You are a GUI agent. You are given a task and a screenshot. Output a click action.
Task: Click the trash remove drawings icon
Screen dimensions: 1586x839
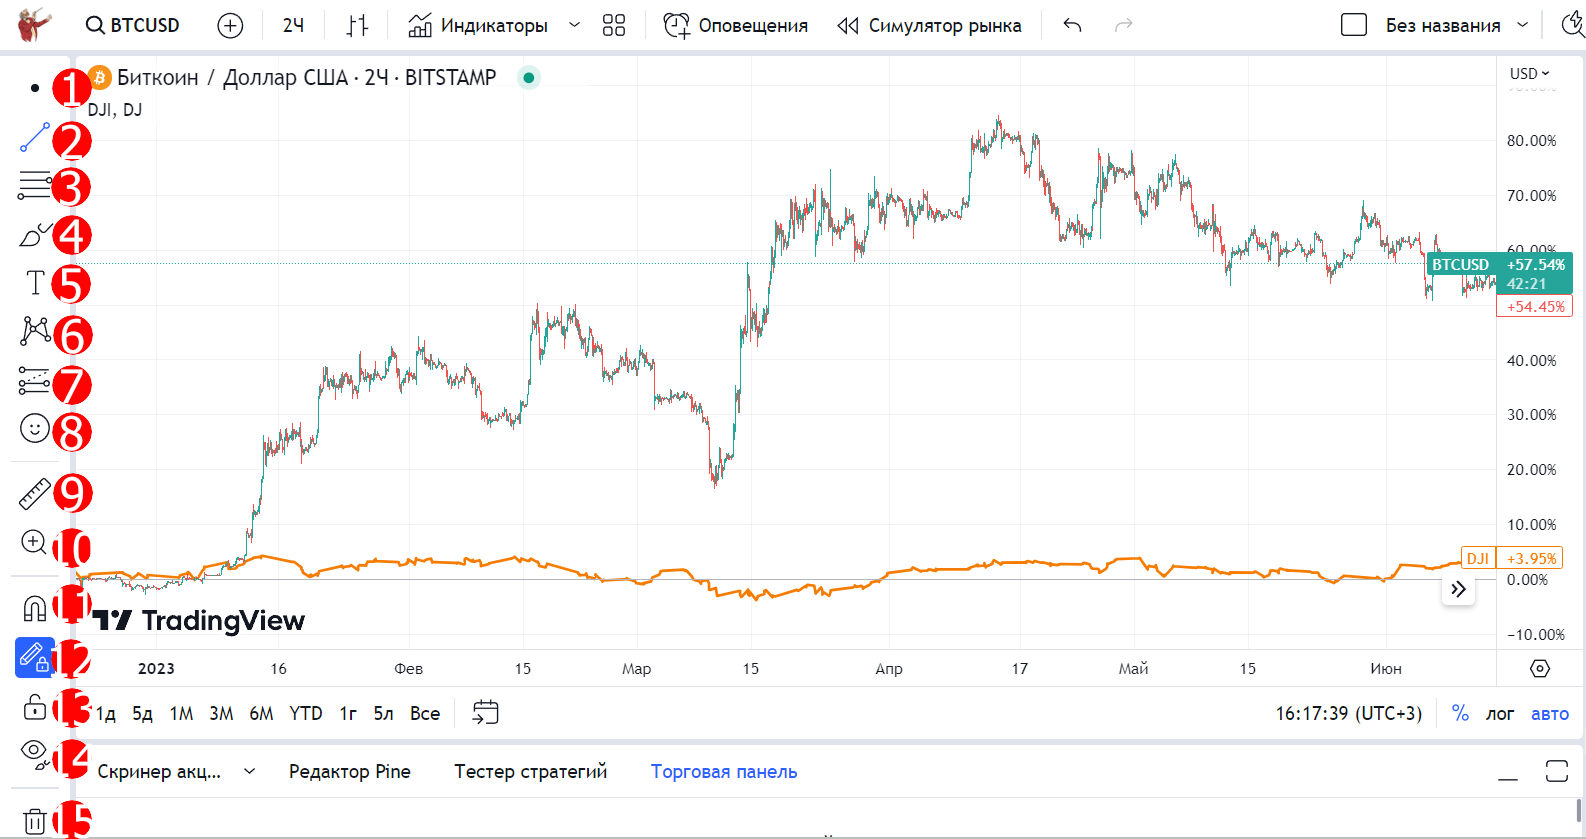point(35,821)
